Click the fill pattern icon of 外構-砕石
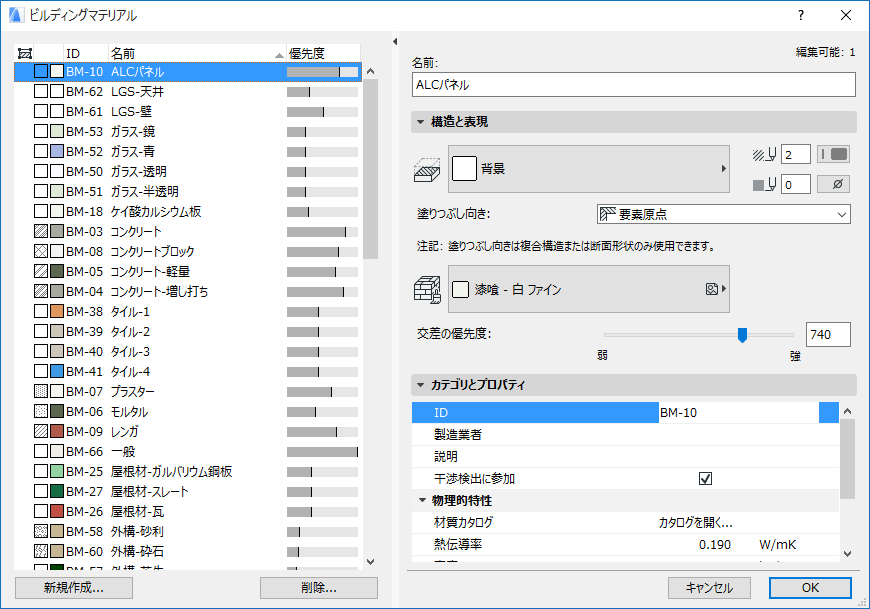This screenshot has height=609, width=870. click(41, 551)
